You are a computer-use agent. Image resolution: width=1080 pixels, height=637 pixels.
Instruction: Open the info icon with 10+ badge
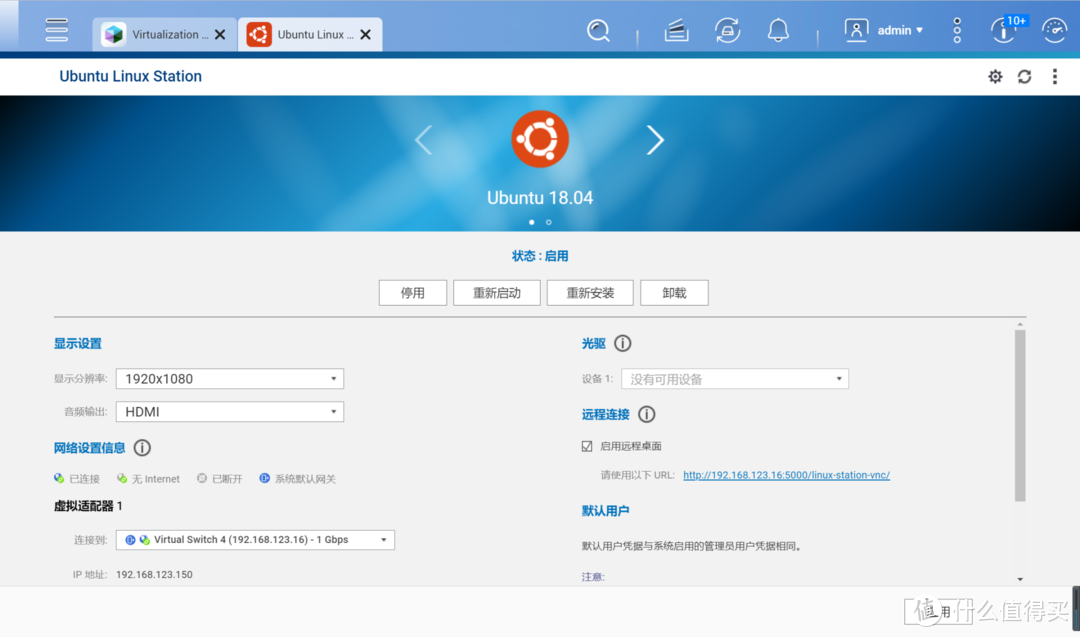[1007, 30]
